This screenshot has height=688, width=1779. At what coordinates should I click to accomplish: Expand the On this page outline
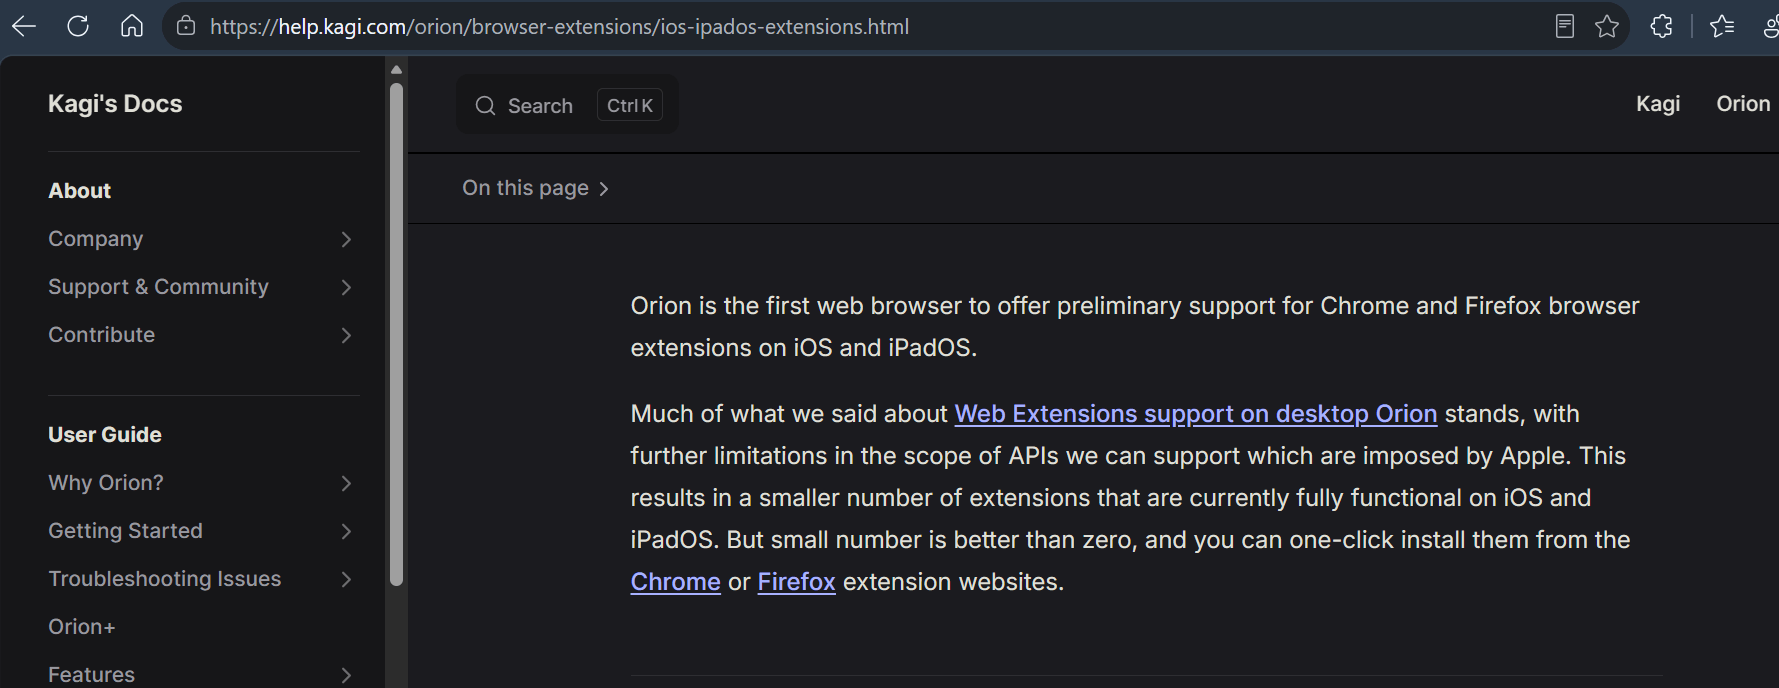click(535, 188)
